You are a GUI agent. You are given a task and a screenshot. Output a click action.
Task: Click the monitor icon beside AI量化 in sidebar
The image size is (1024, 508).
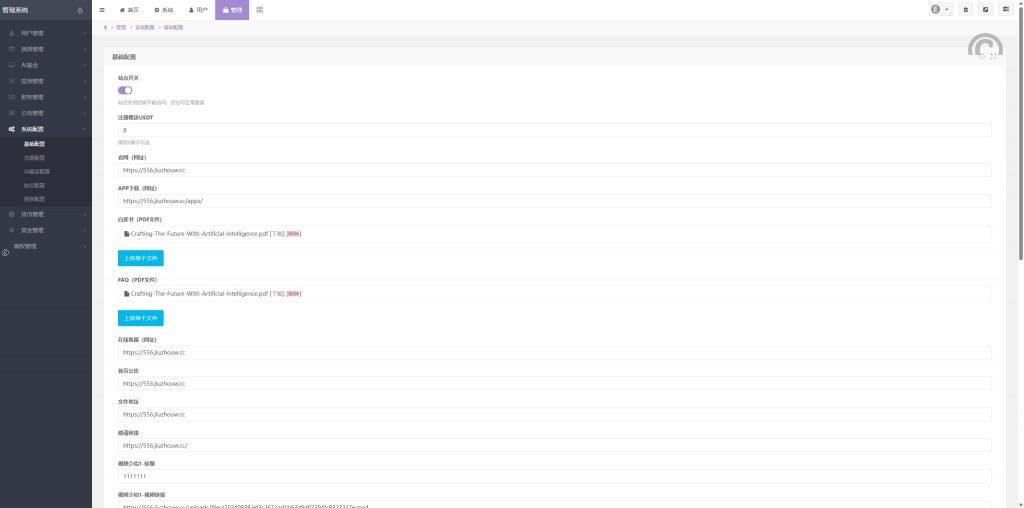(12, 65)
